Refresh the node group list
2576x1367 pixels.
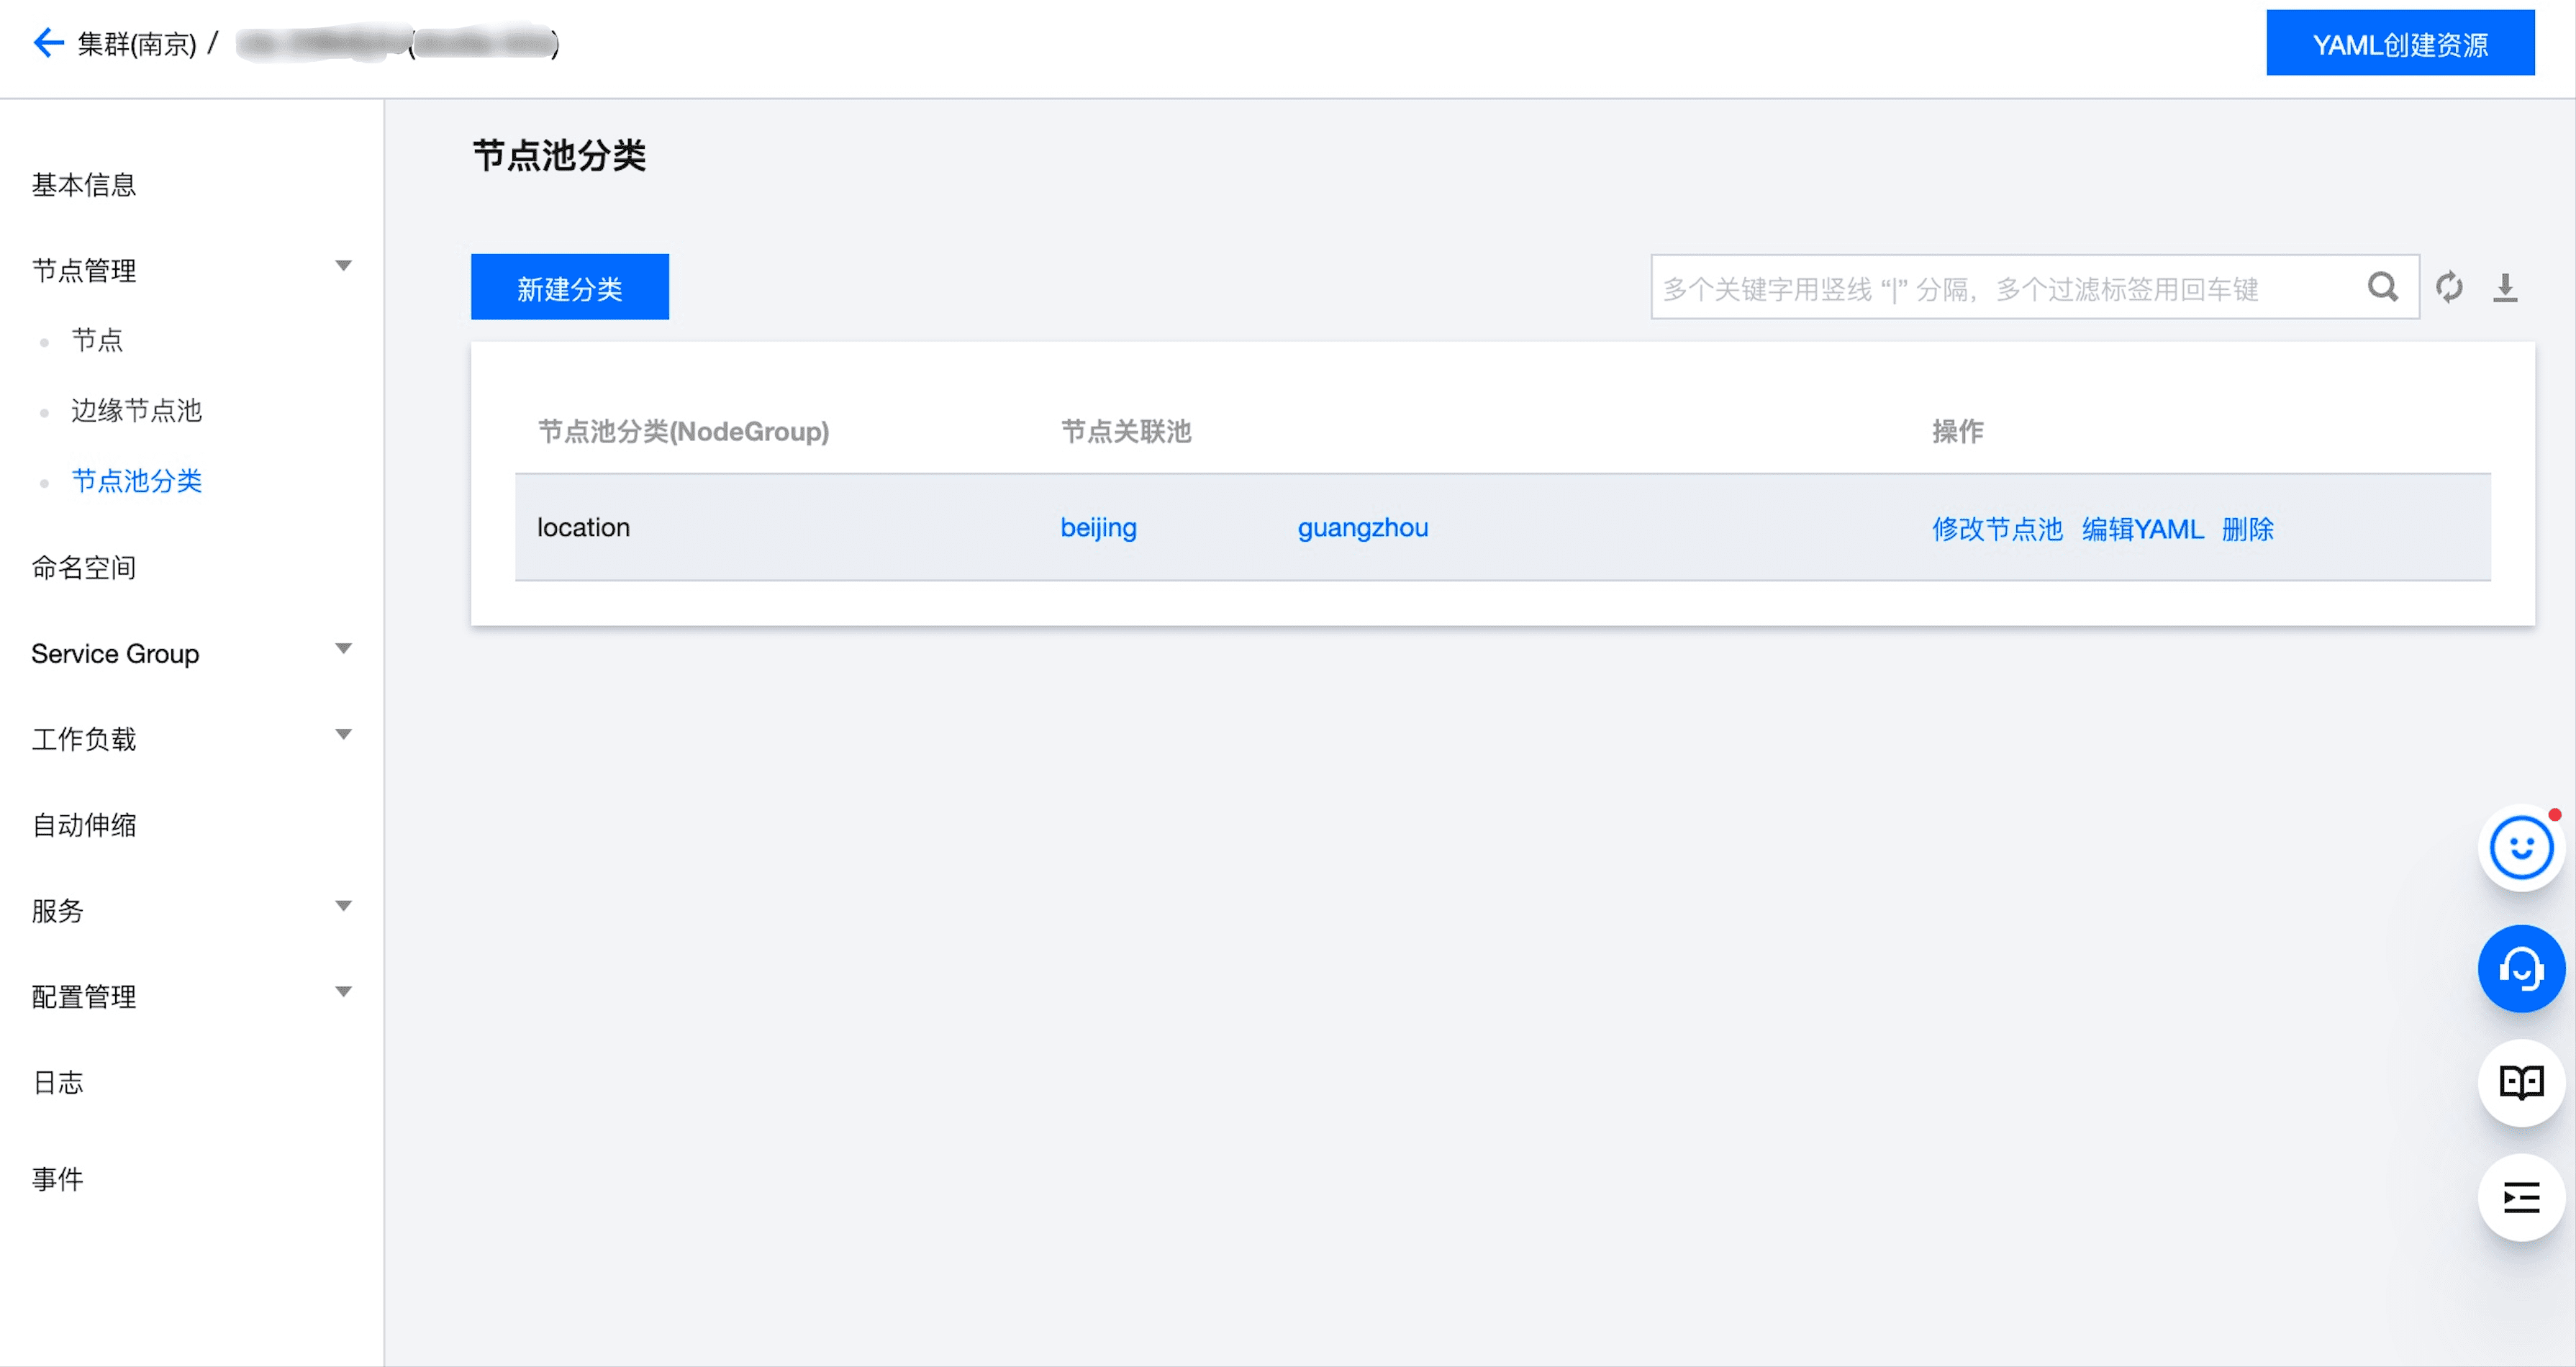tap(2449, 288)
